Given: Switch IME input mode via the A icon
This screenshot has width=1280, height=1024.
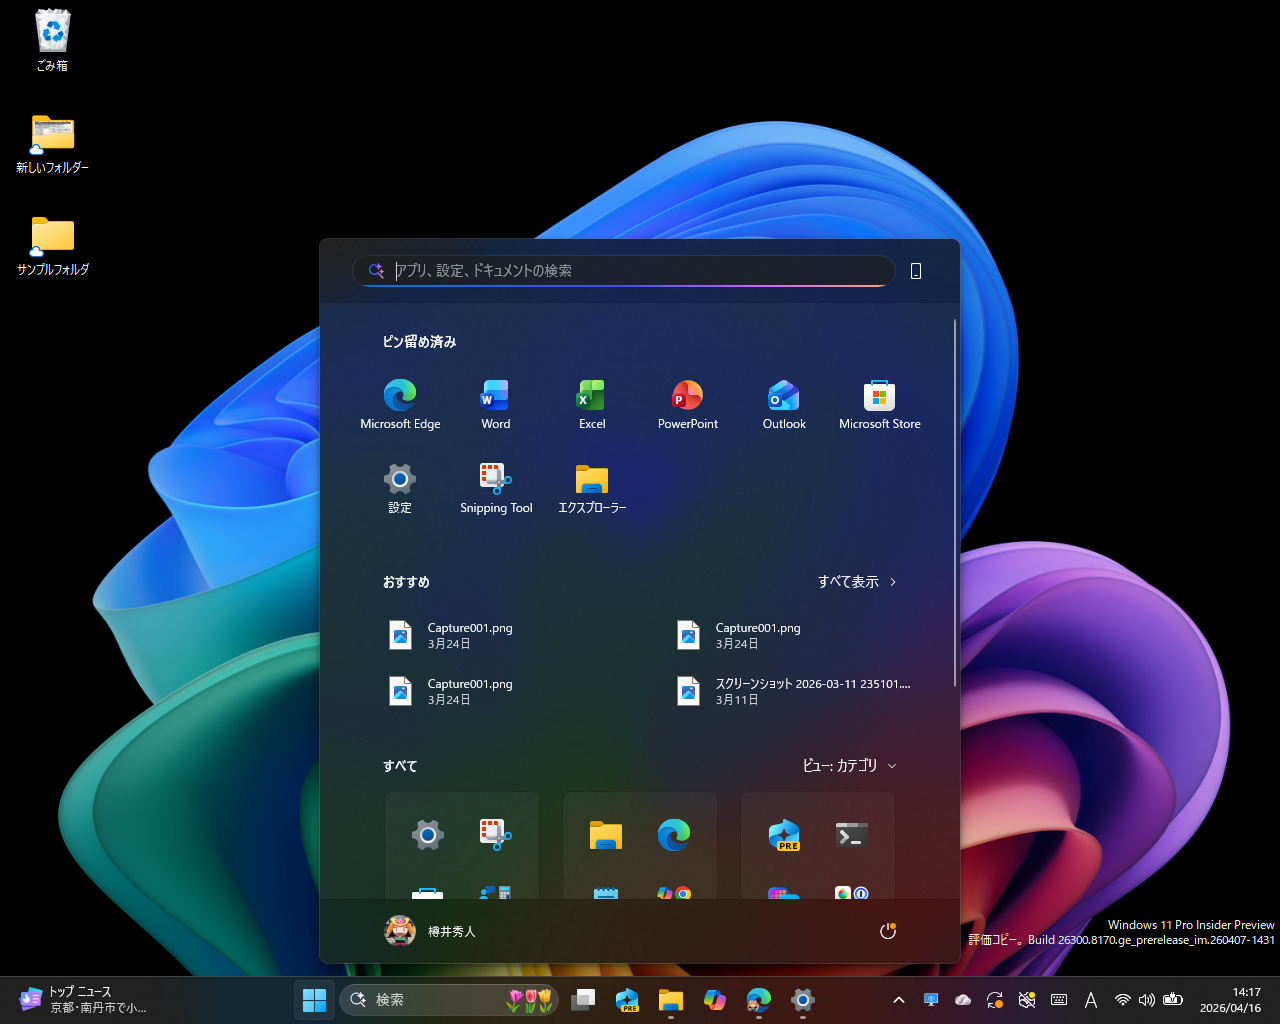Looking at the screenshot, I should [x=1090, y=998].
